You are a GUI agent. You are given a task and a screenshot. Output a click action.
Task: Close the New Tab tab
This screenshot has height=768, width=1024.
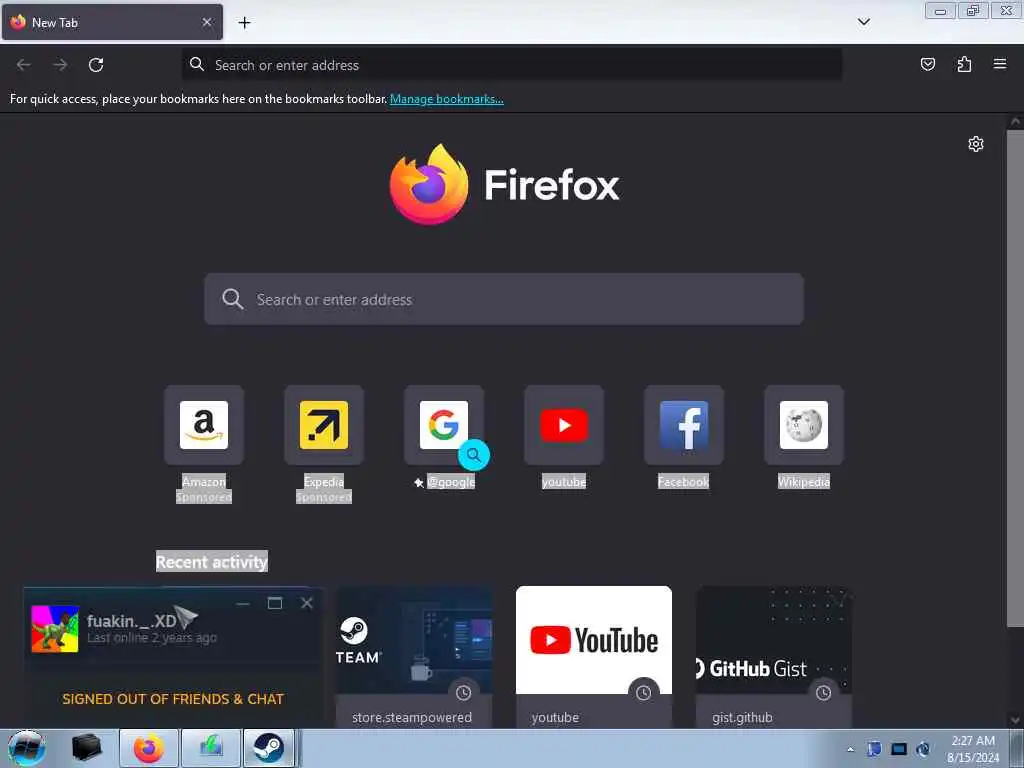coord(207,22)
